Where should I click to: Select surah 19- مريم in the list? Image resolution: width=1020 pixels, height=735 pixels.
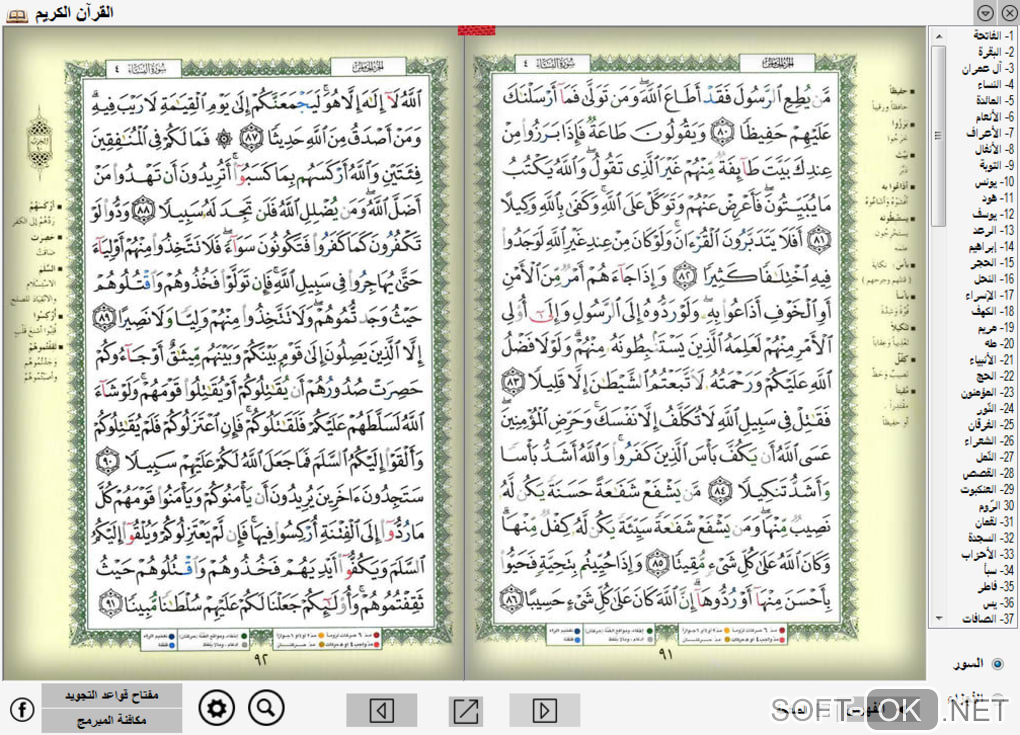pos(995,328)
